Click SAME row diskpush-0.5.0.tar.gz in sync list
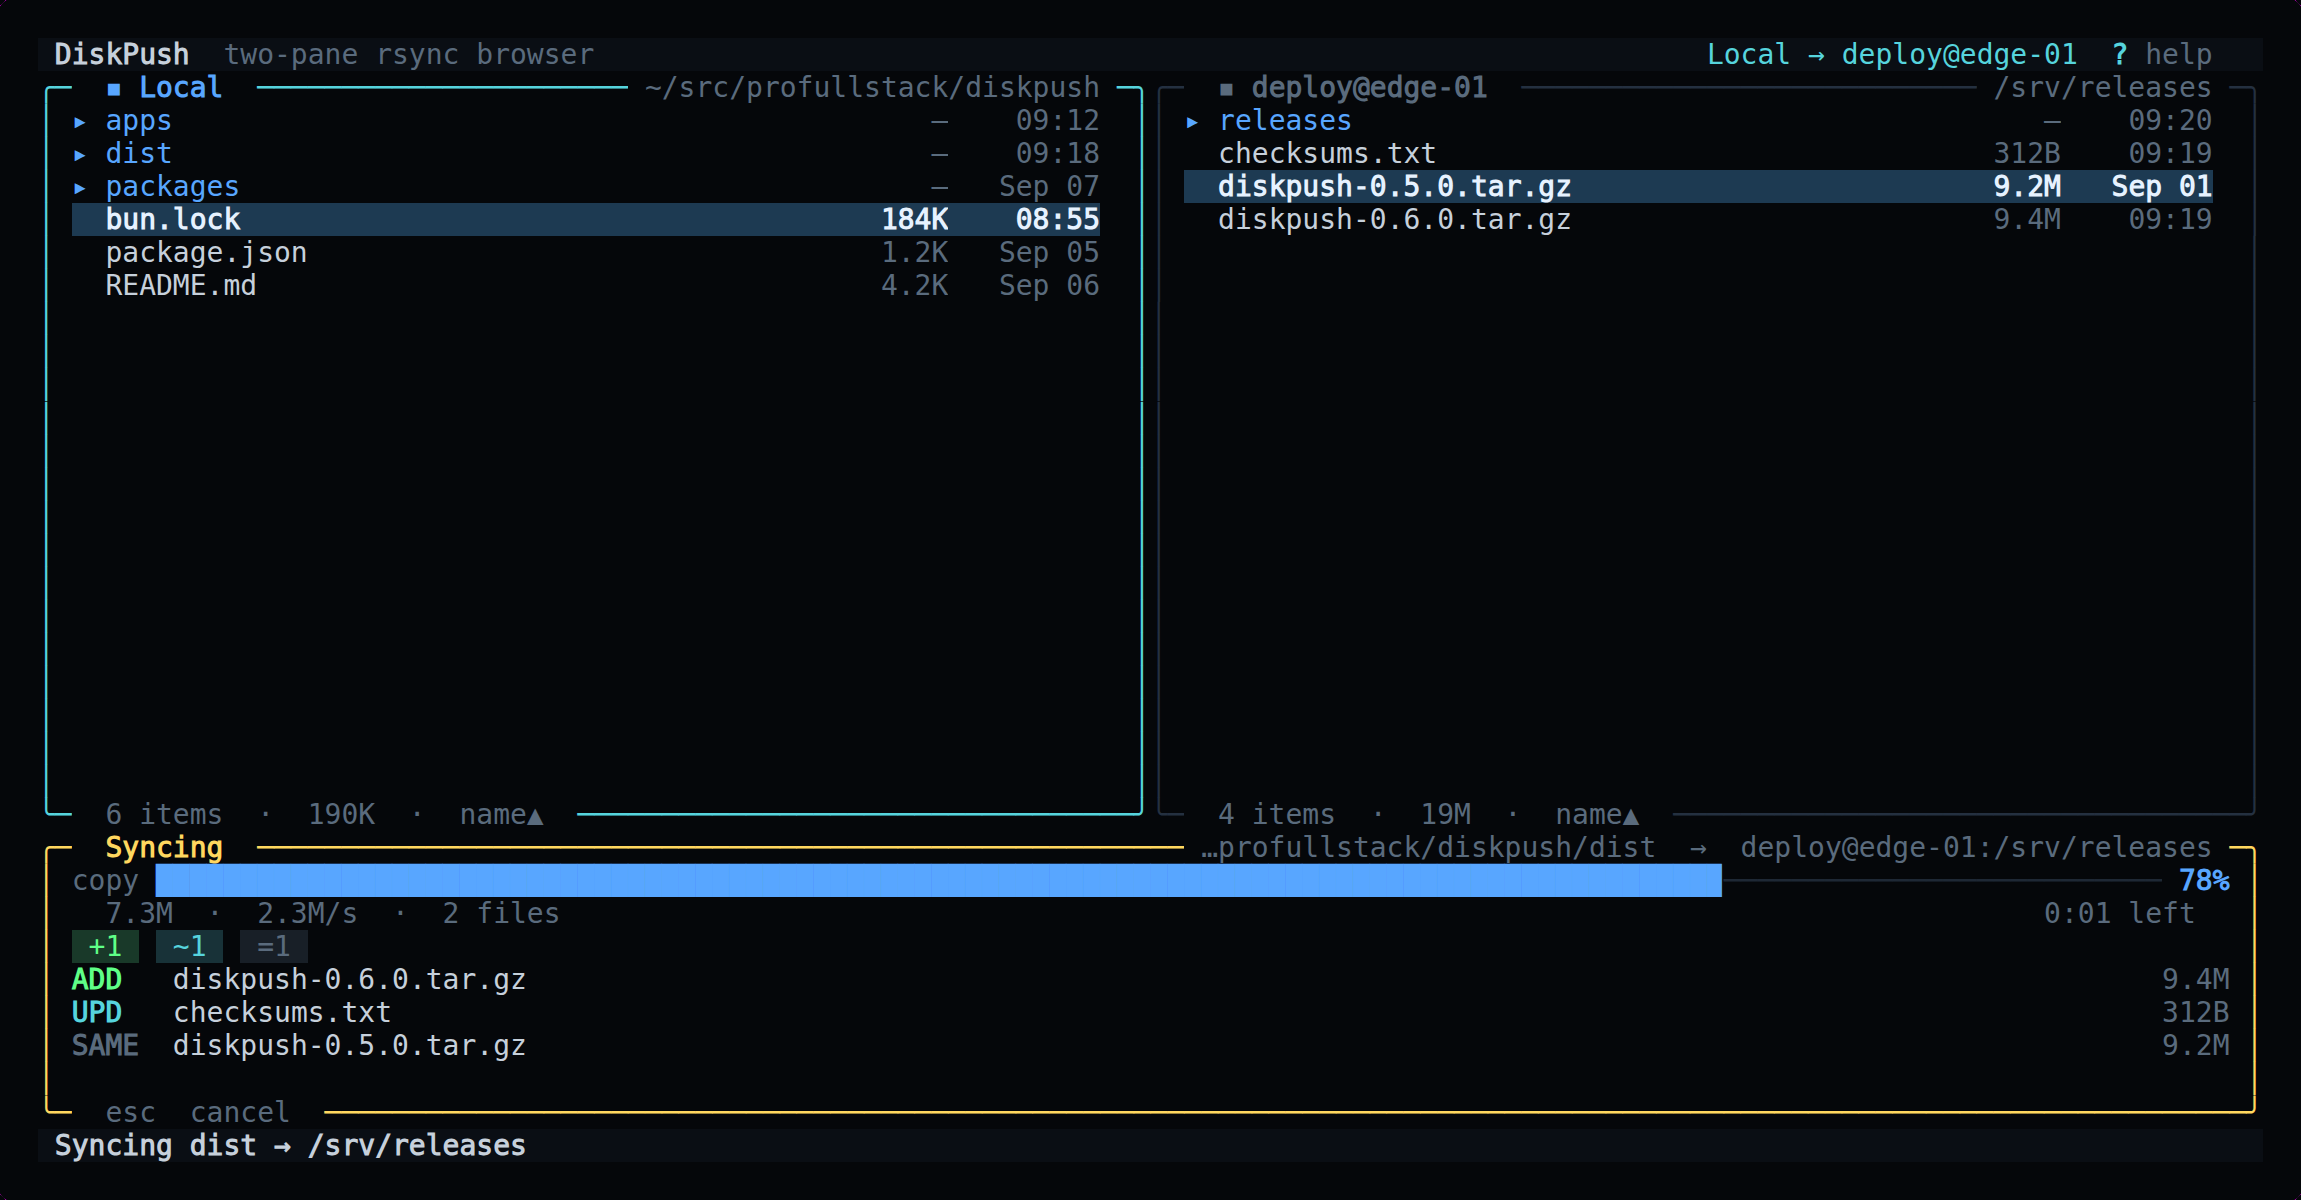 coord(1151,1045)
